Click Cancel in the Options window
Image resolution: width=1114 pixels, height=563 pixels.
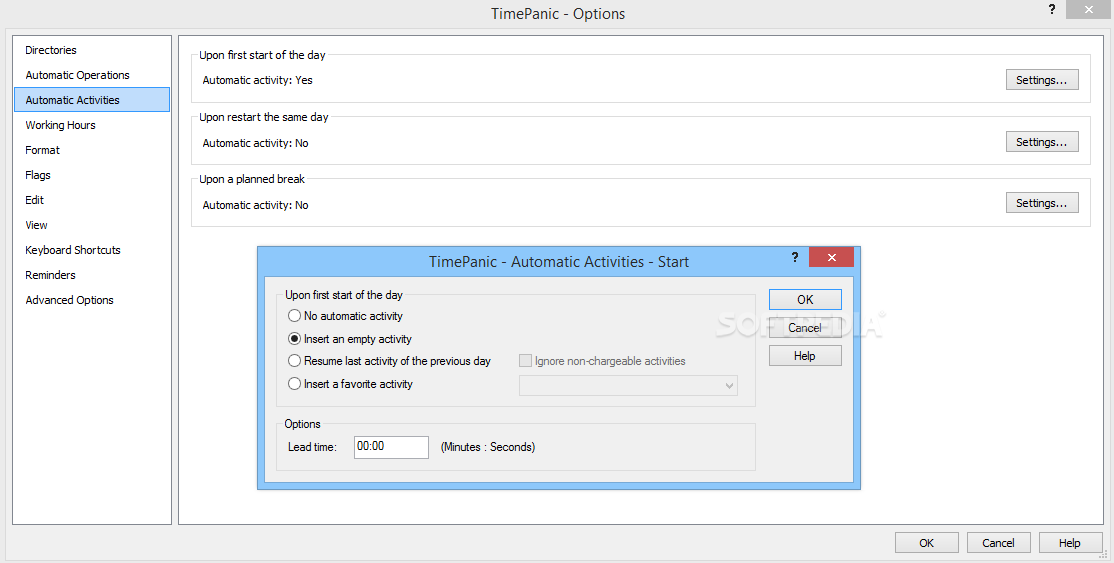998,542
